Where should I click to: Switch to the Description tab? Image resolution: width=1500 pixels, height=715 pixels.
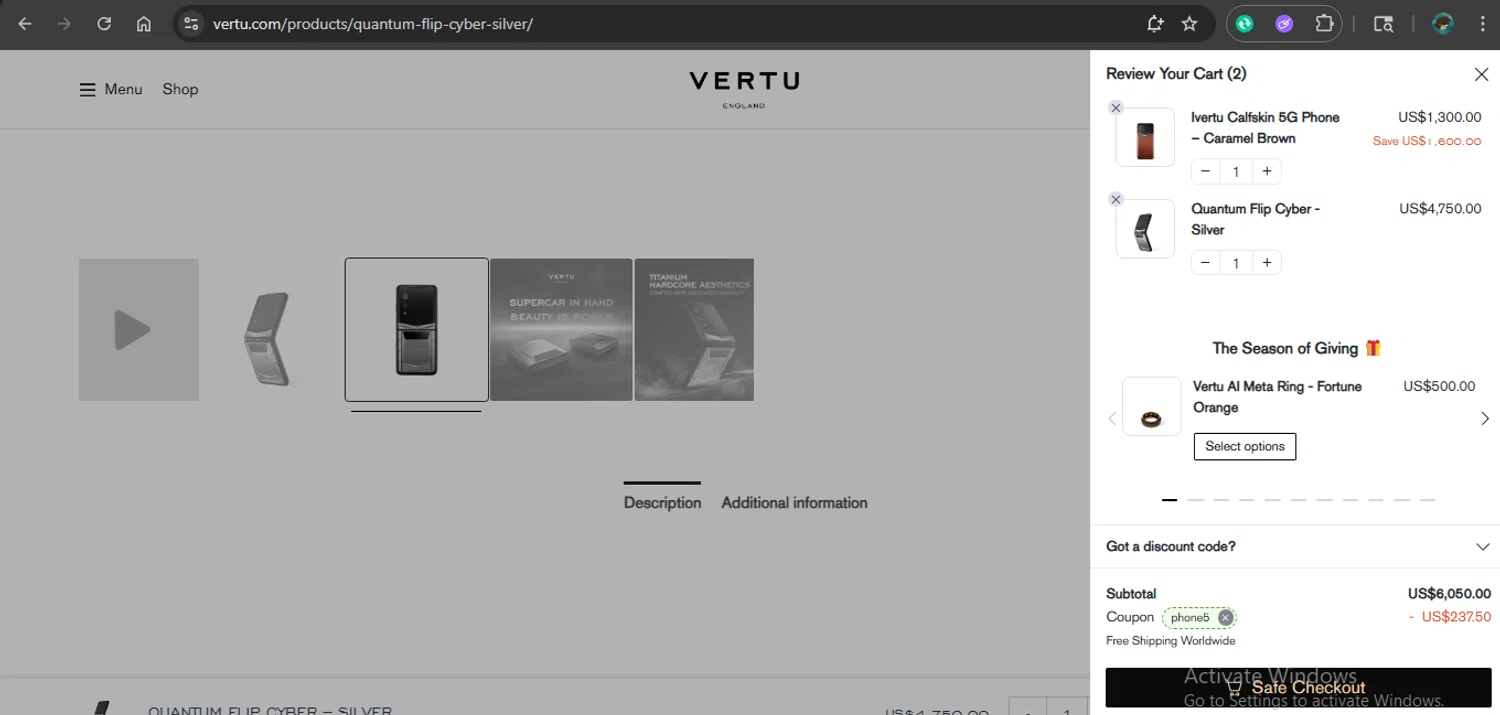(662, 502)
